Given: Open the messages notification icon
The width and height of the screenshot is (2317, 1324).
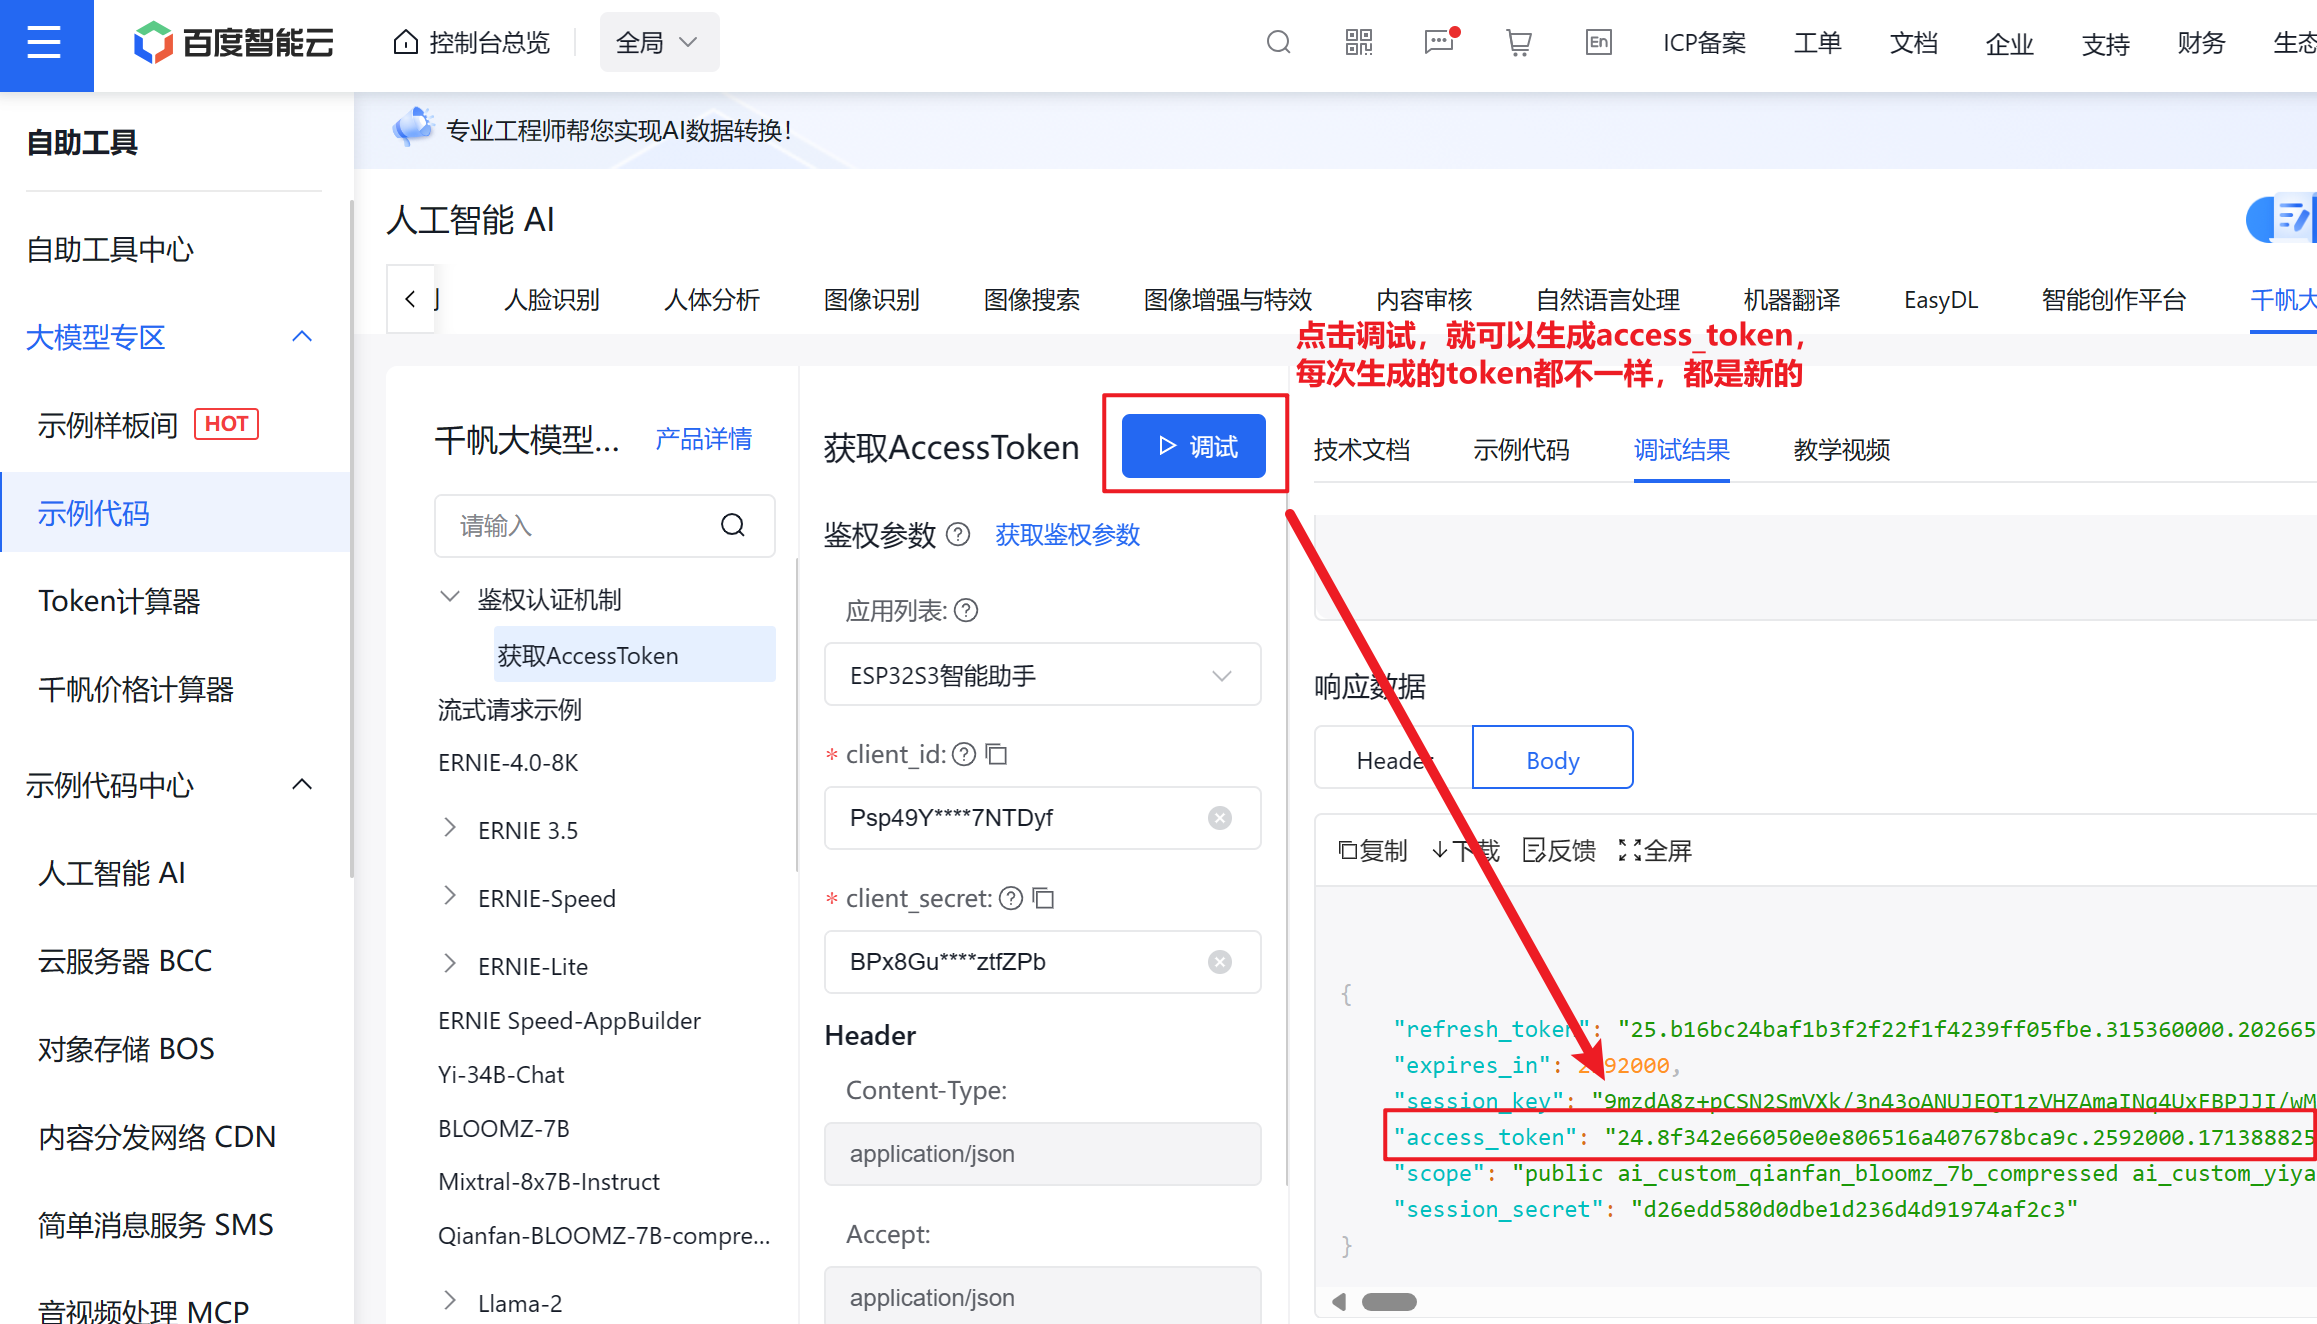Looking at the screenshot, I should click(1440, 43).
